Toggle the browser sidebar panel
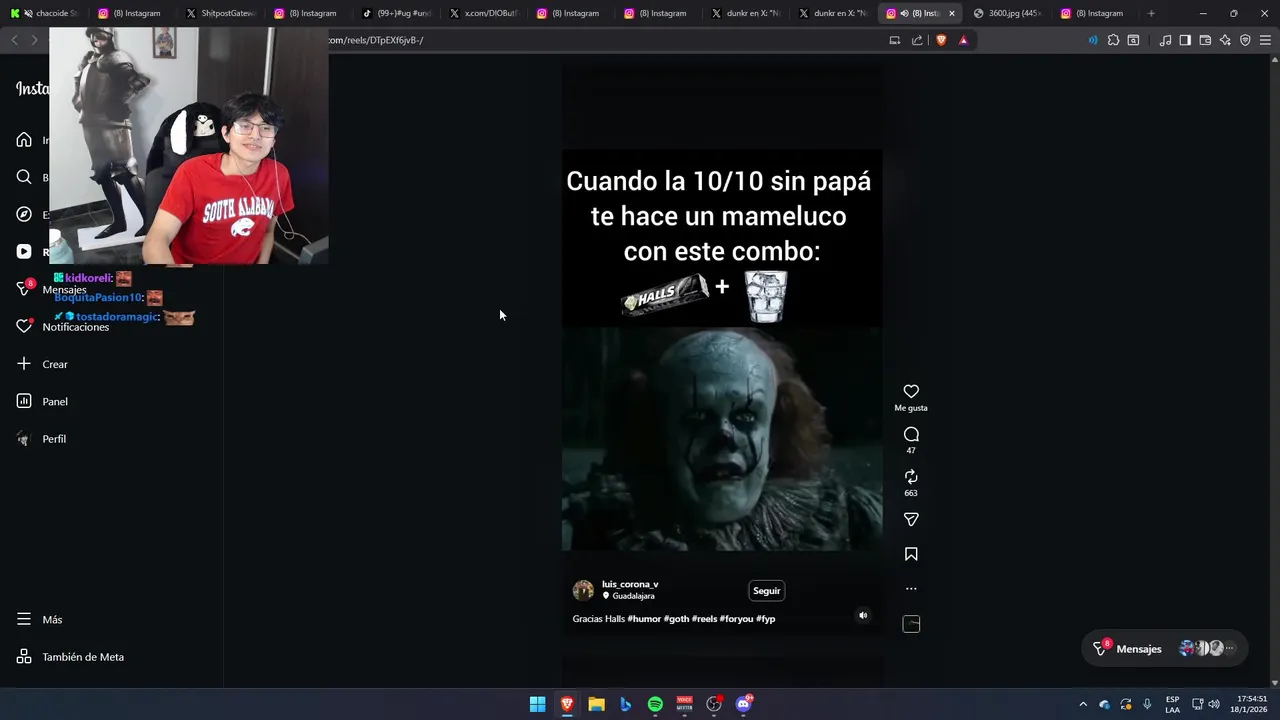This screenshot has width=1280, height=720. (x=1185, y=40)
